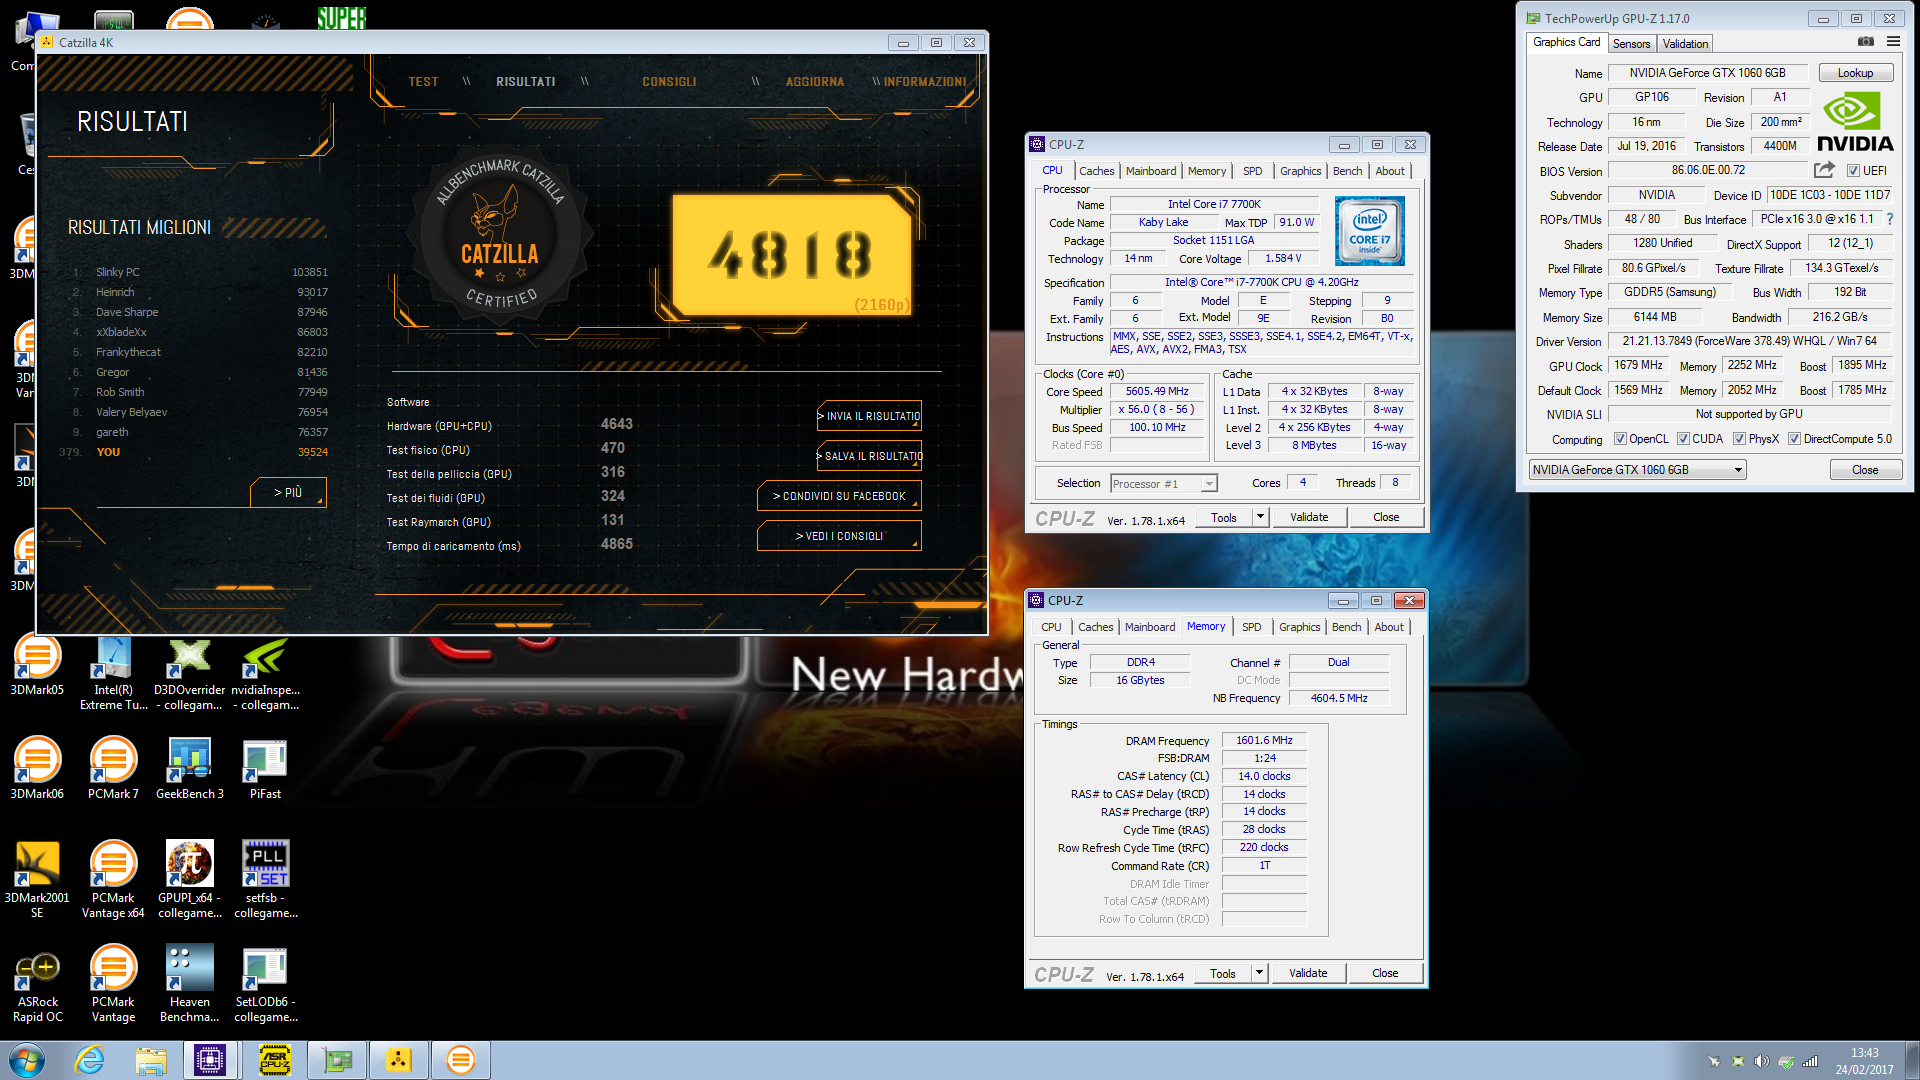Open INFORMAZIONI tab in Catzilla
The image size is (1920, 1080).
tap(925, 82)
